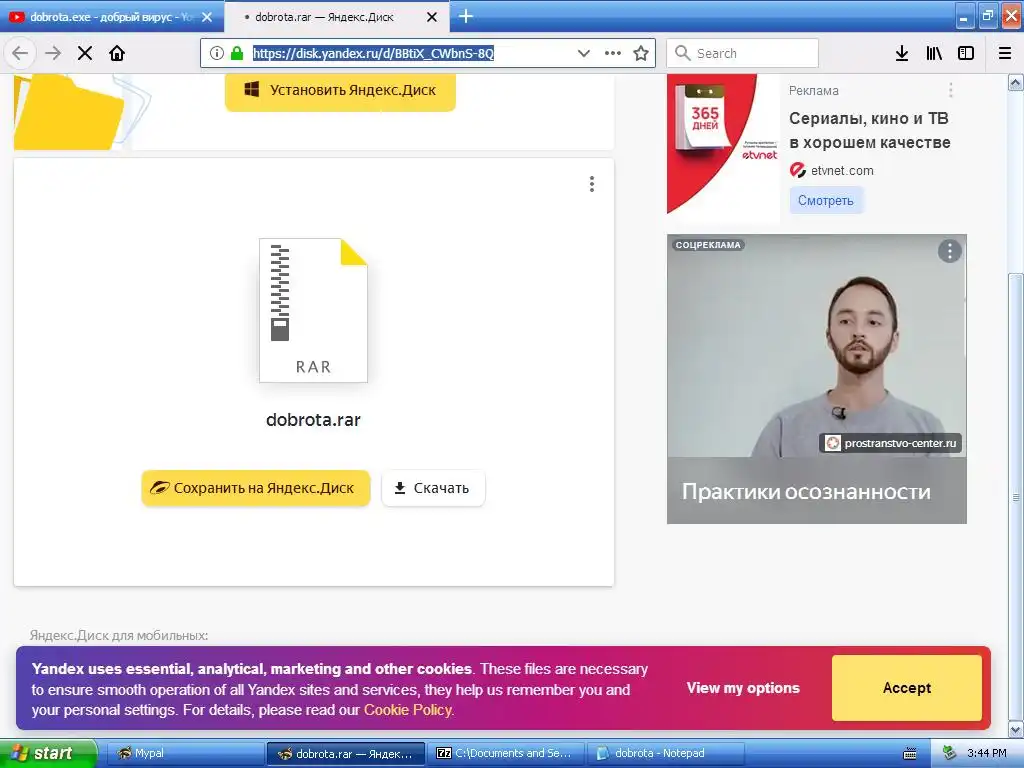Open Сериалы, кино и ТВ ad headline

869,130
